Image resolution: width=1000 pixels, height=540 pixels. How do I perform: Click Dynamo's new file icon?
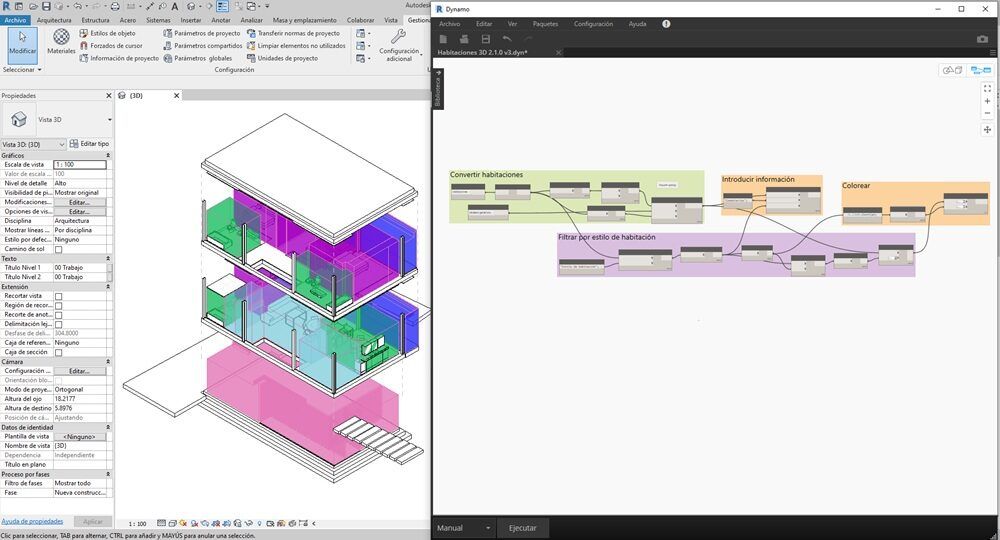tap(444, 39)
